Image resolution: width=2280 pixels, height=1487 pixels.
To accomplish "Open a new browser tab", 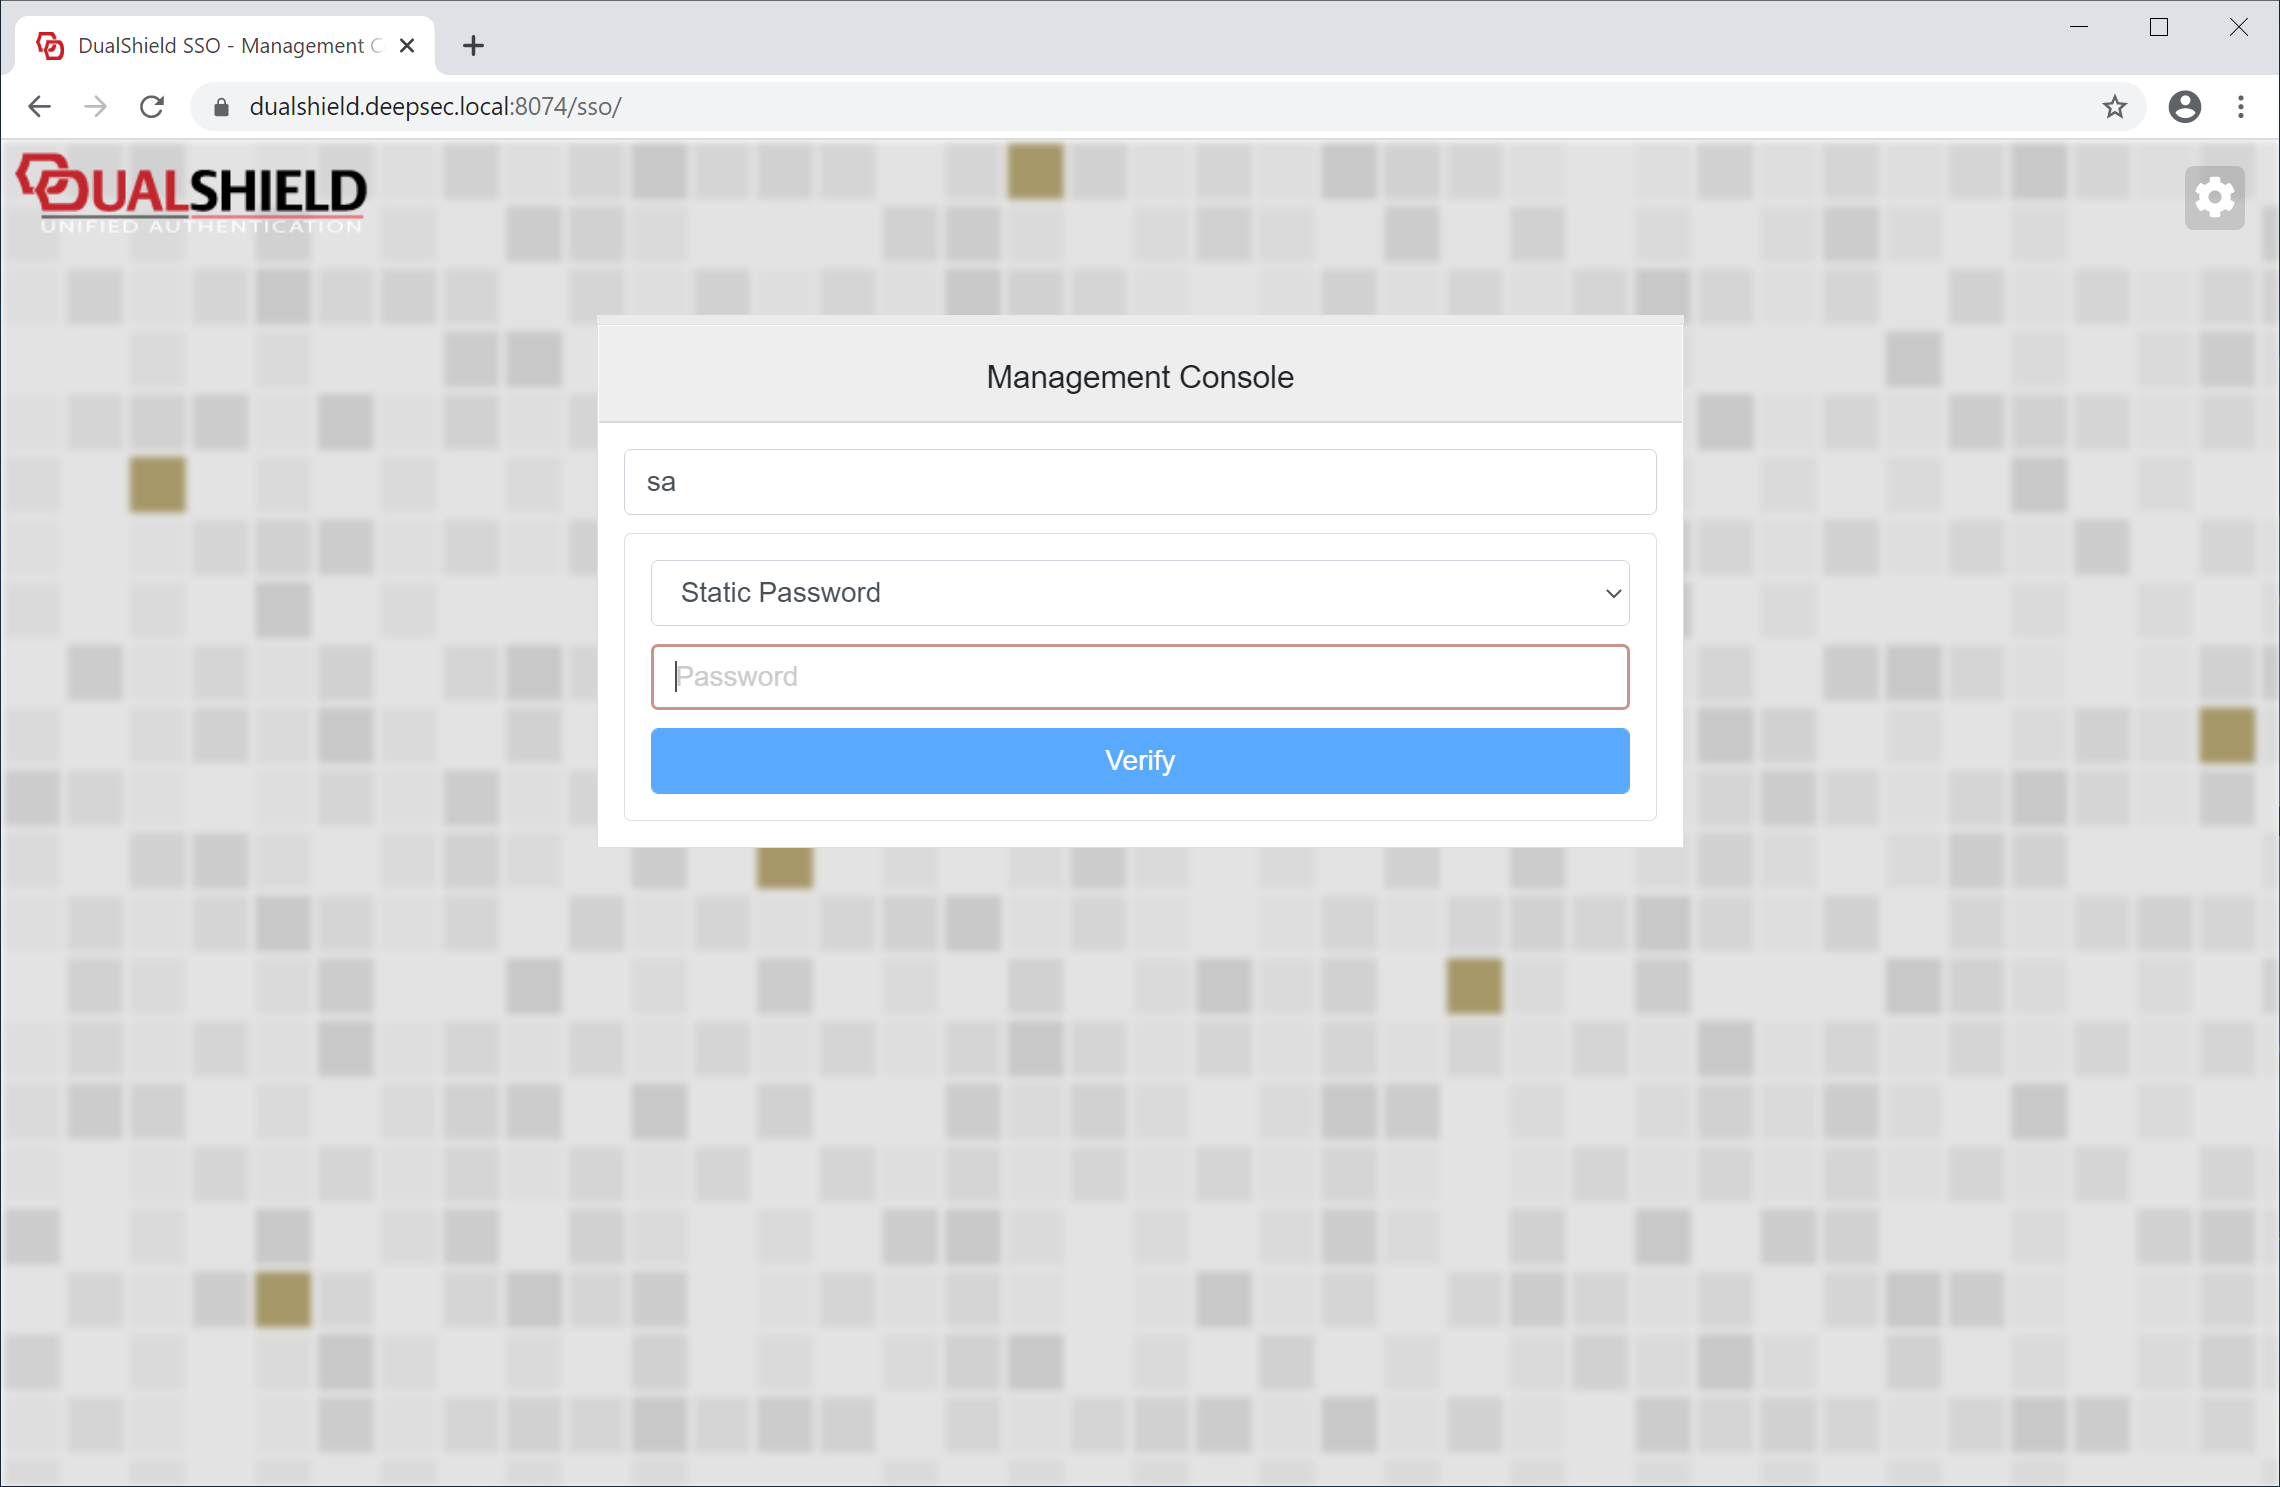I will click(473, 46).
